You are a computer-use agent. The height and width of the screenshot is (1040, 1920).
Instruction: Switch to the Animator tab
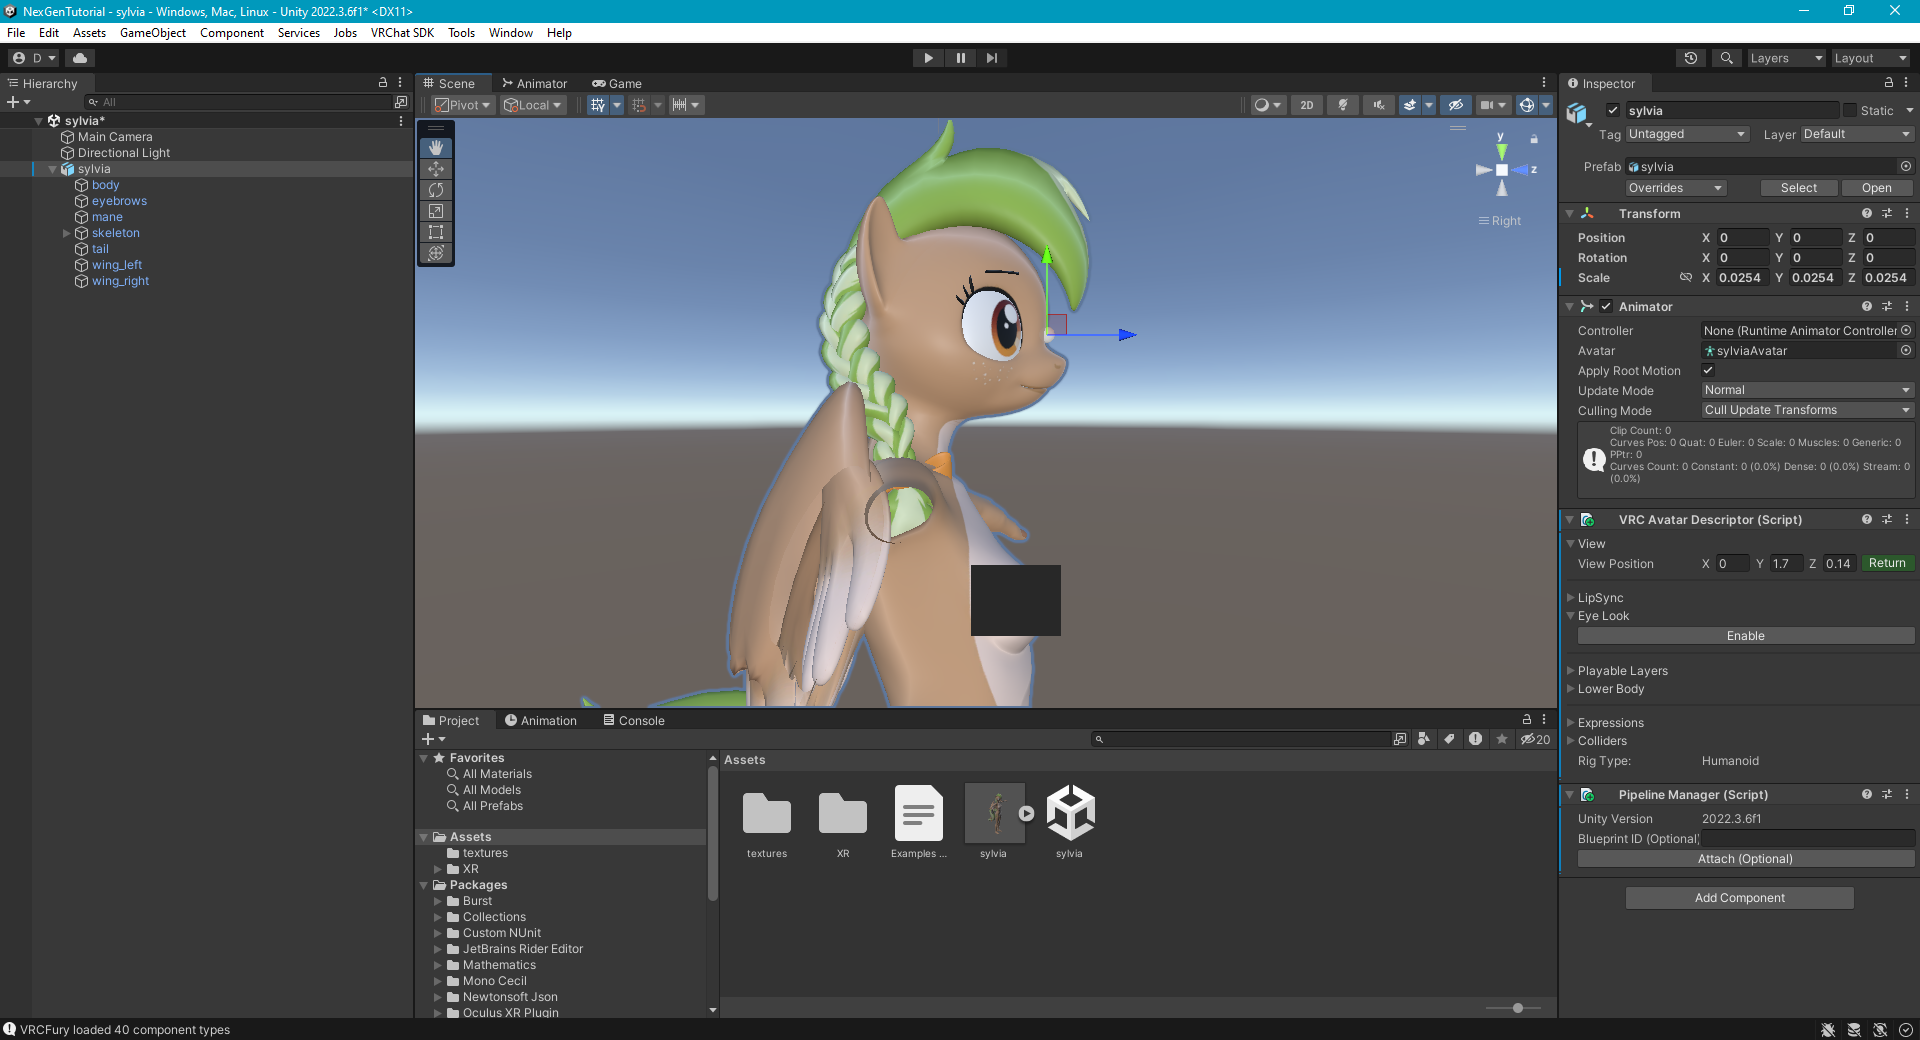tap(534, 83)
